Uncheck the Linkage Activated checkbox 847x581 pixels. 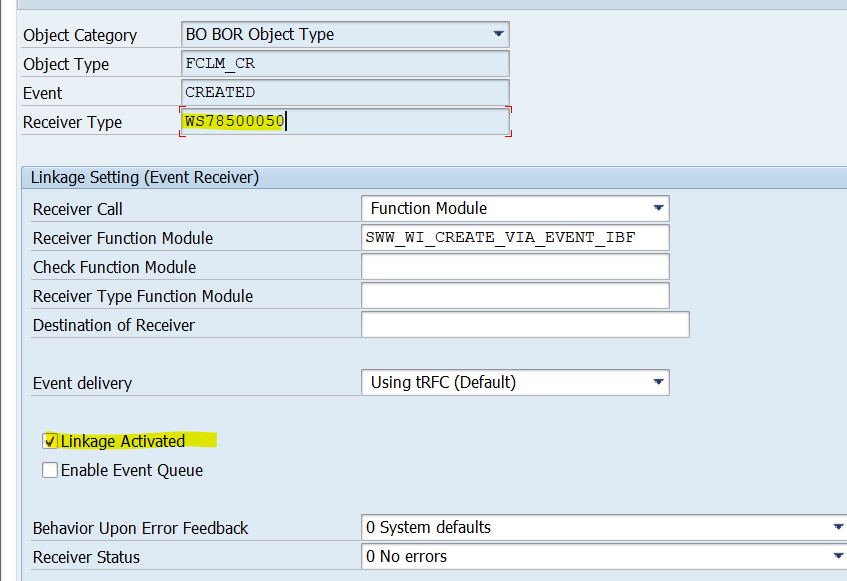(50, 441)
